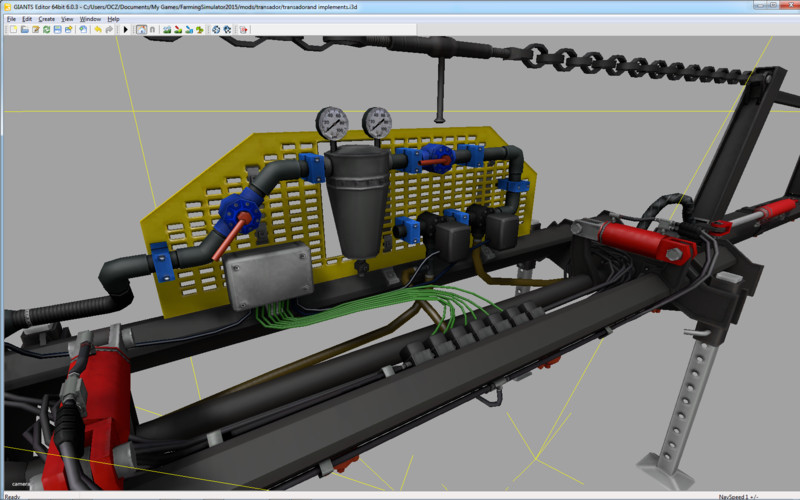
Task: Select the last terrain tool icon with the green plant
Action: (x=200, y=30)
